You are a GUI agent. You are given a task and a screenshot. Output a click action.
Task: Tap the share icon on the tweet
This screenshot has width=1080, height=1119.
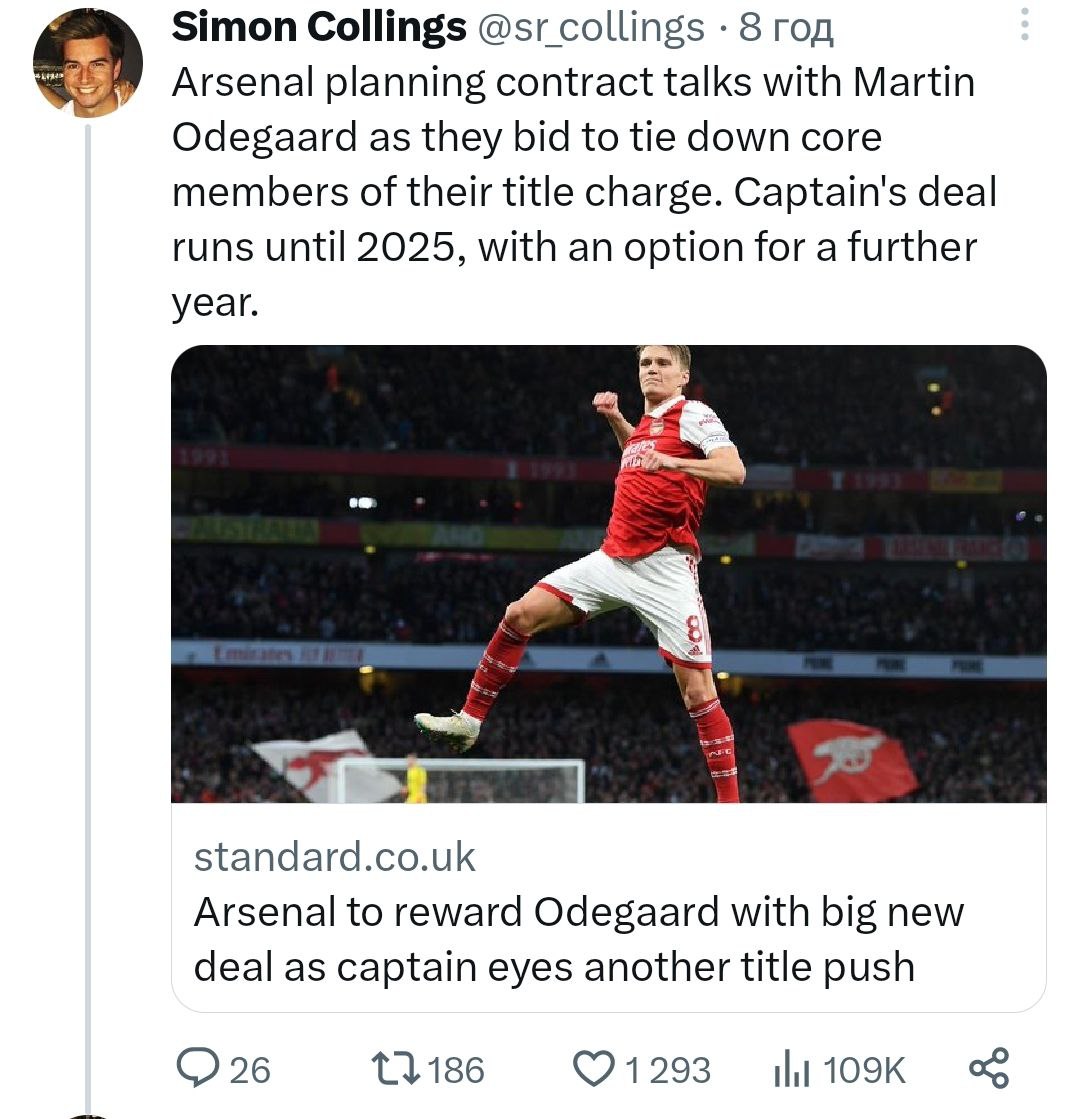[x=989, y=1067]
